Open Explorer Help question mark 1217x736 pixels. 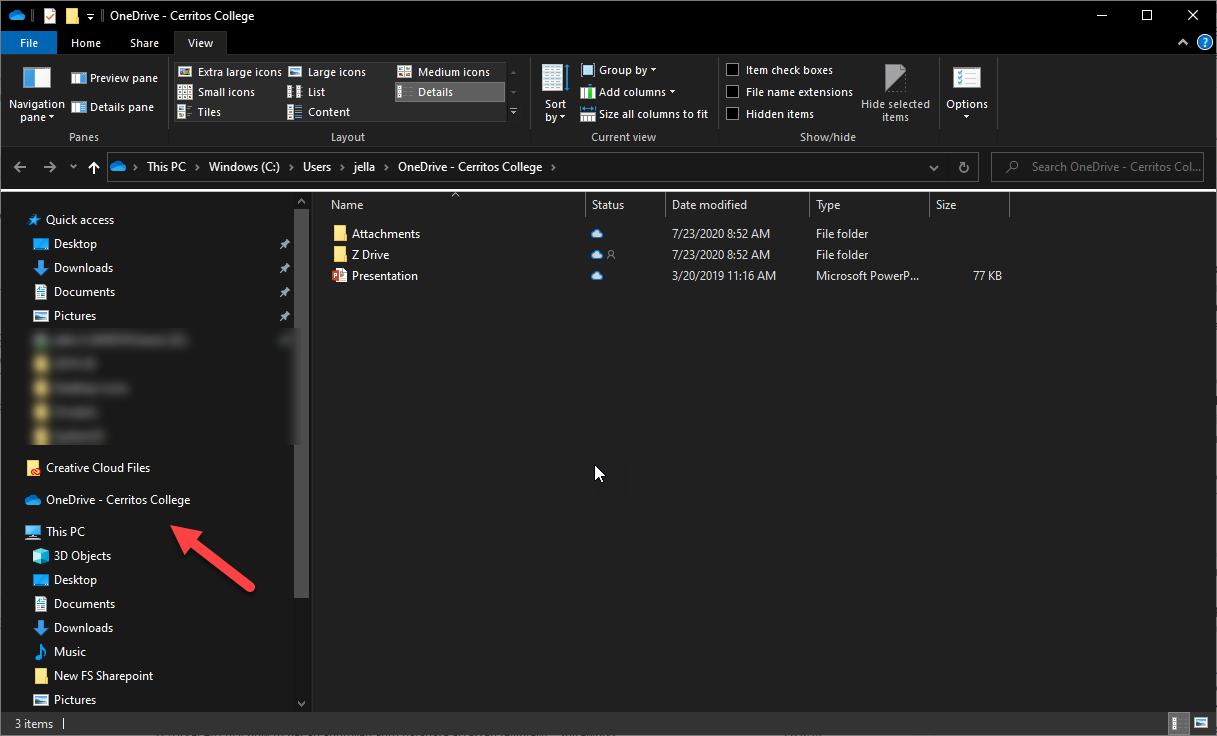click(x=1203, y=43)
